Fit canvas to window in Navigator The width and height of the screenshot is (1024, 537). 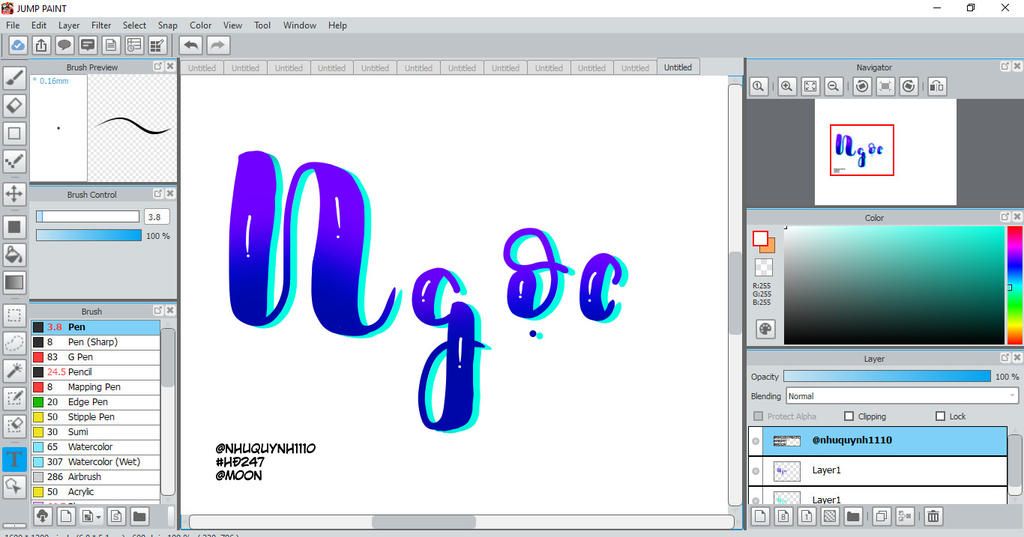tap(810, 86)
